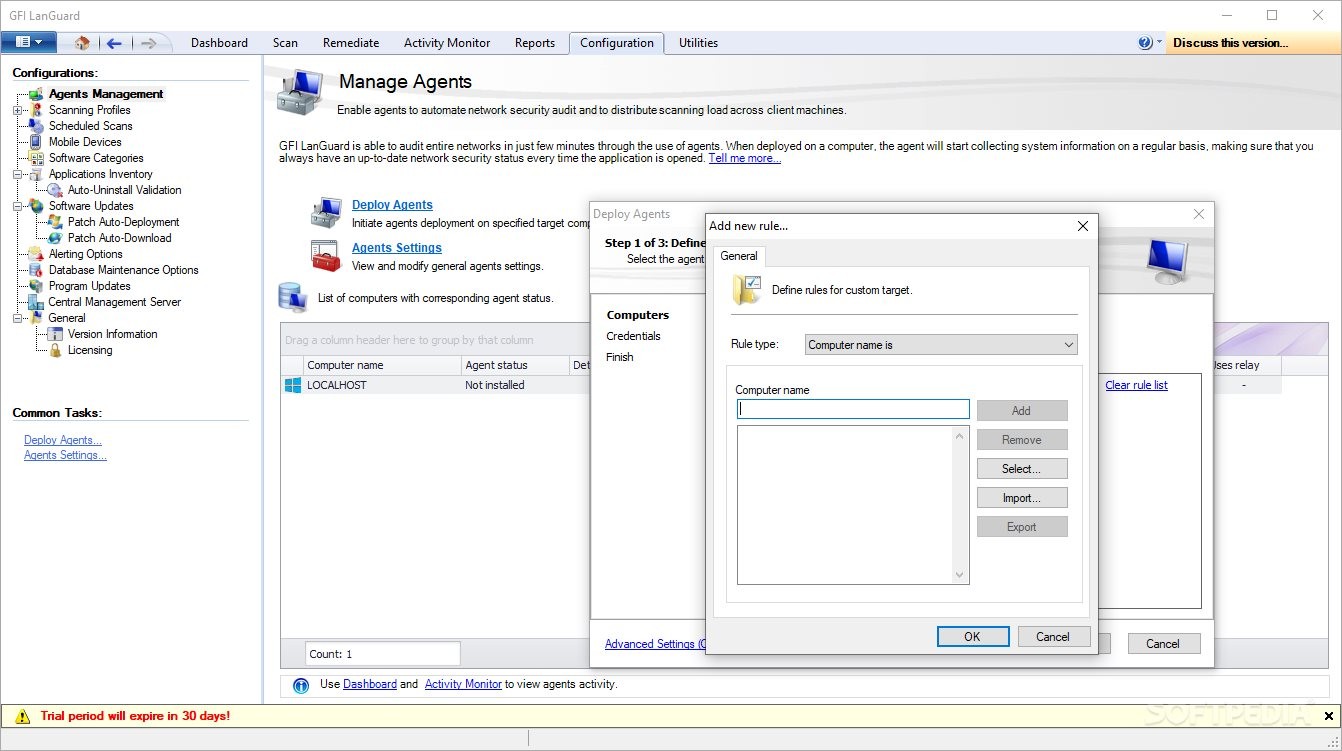Click the Licensing padlock icon
The height and width of the screenshot is (751, 1342).
55,350
